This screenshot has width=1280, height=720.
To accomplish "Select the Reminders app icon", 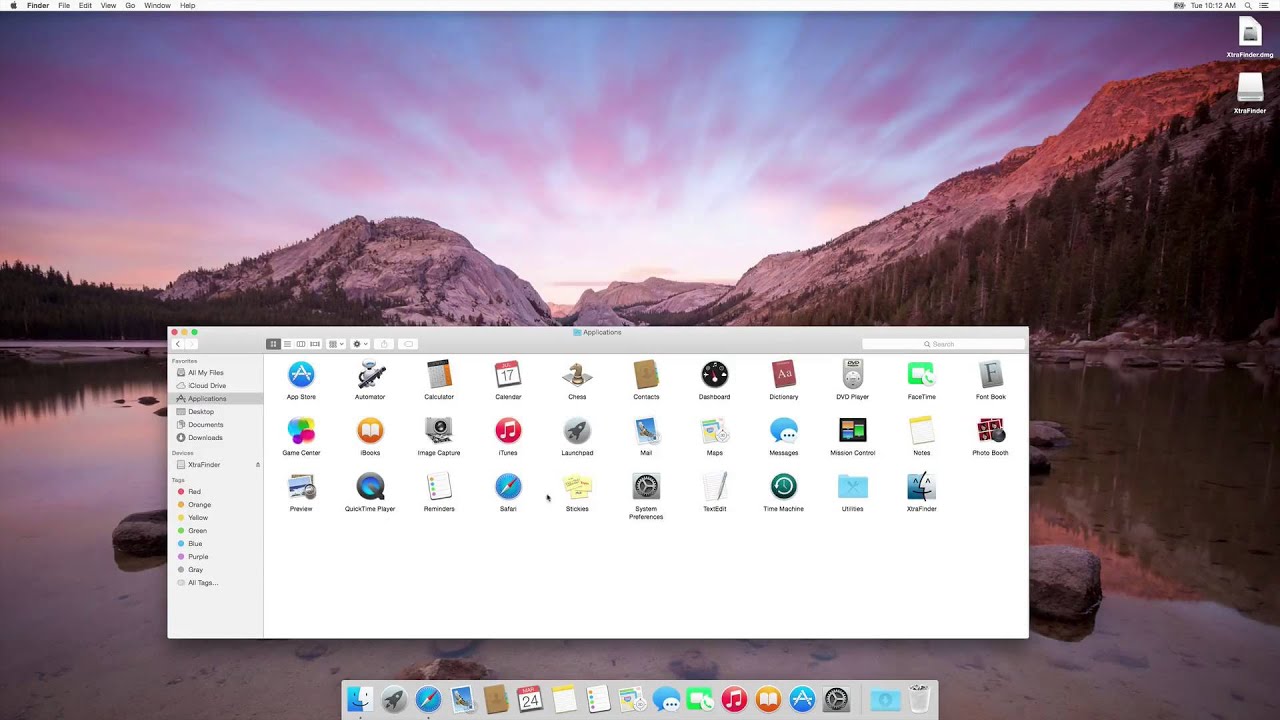I will tap(439, 487).
